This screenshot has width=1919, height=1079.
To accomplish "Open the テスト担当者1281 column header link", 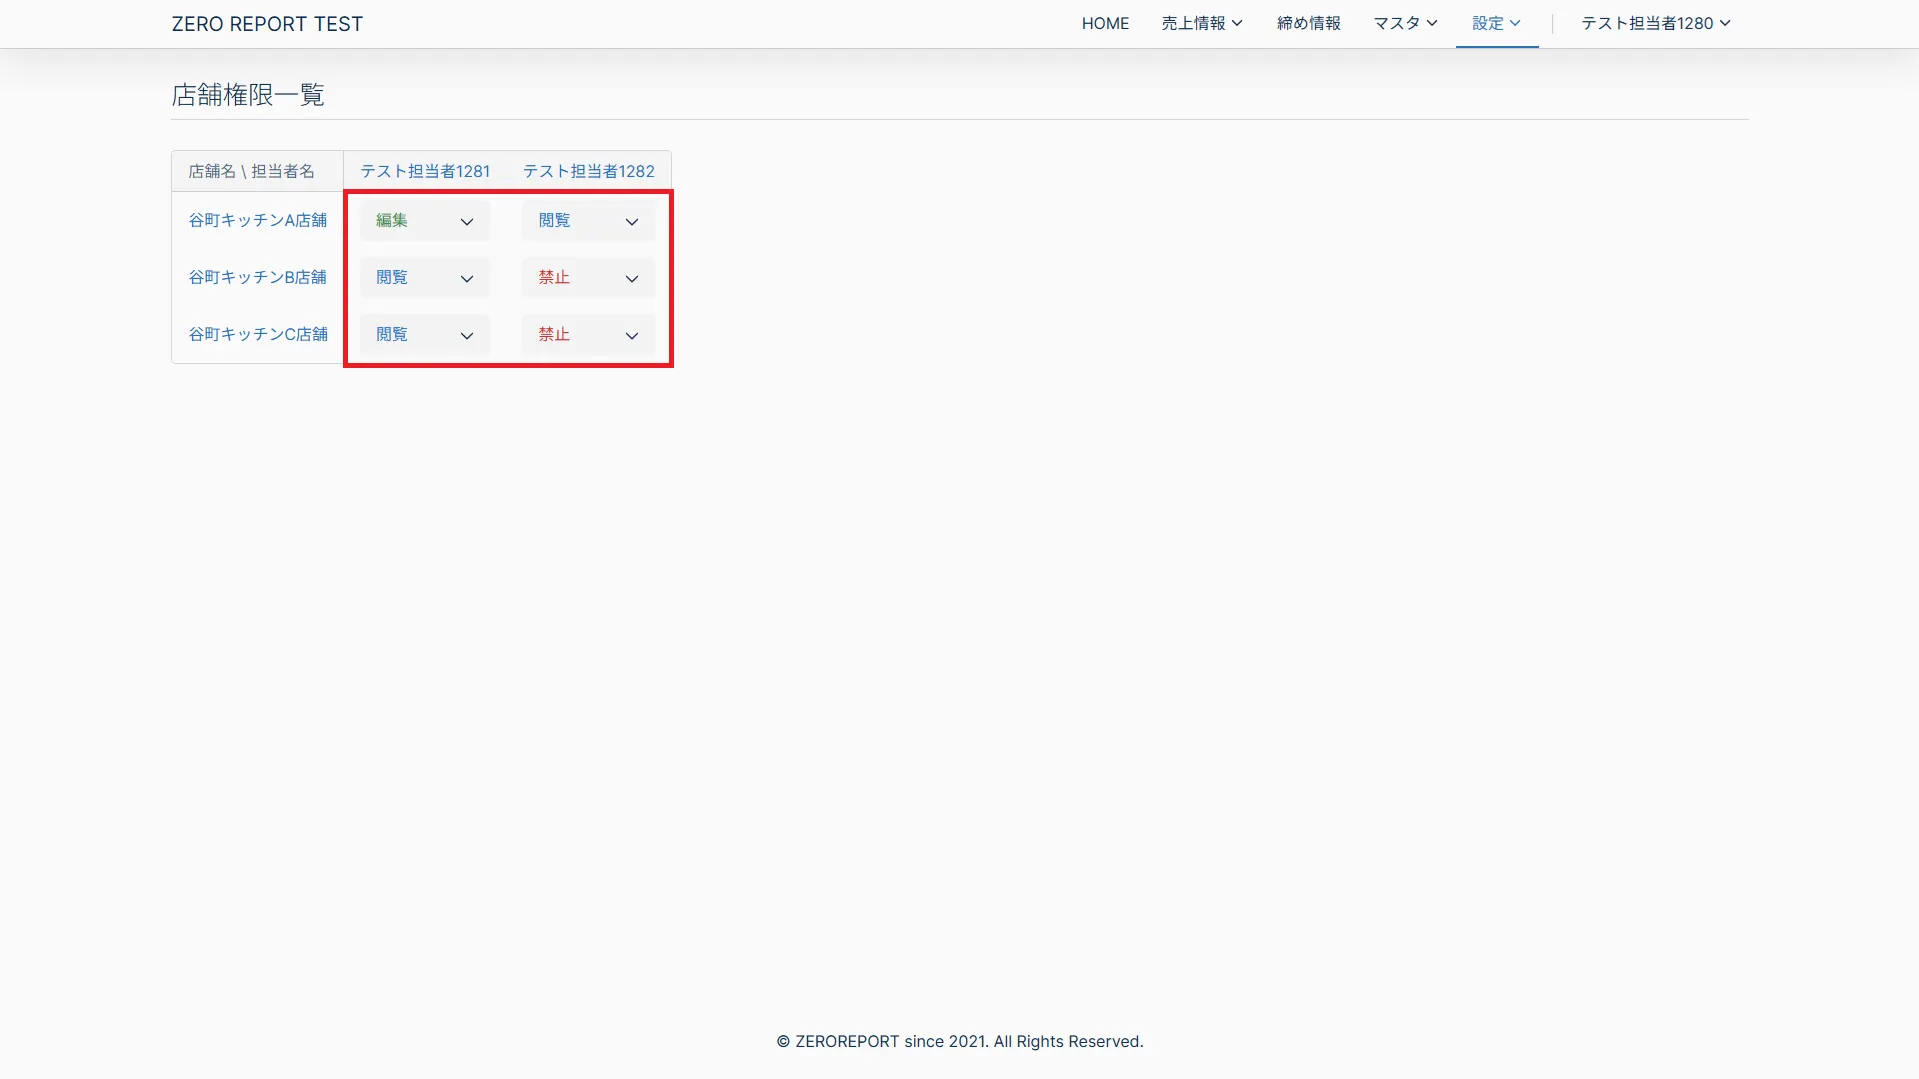I will coord(425,171).
